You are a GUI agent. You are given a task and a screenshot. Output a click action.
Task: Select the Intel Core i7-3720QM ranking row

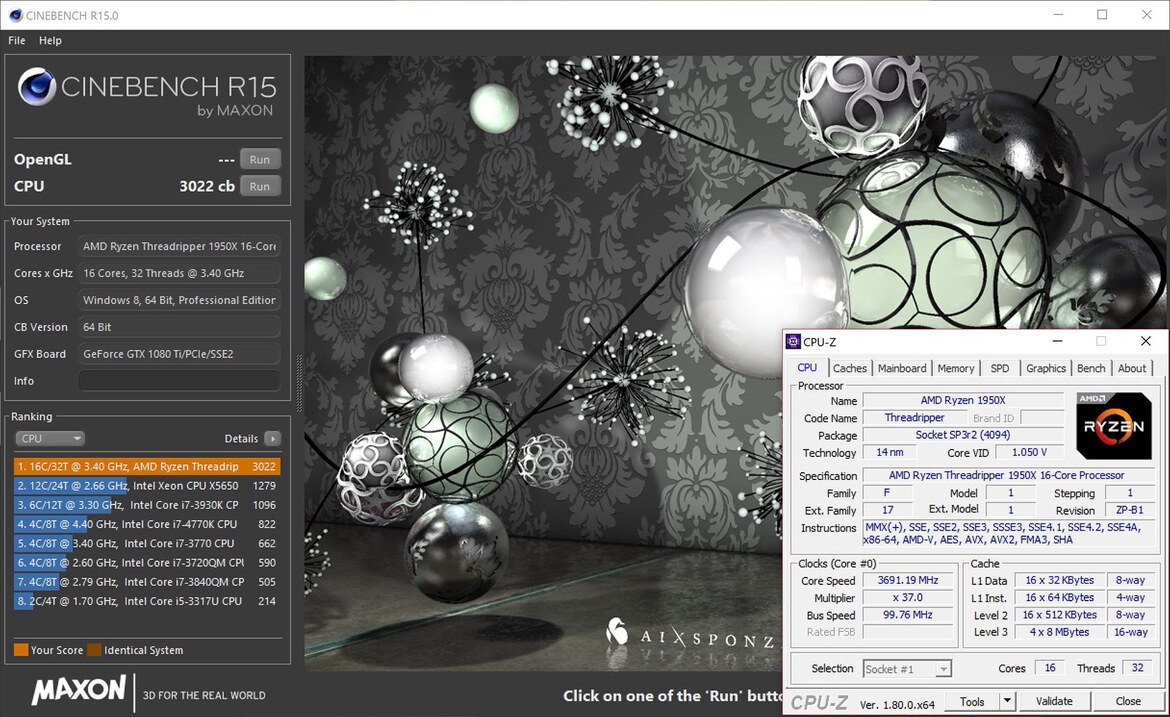pyautogui.click(x=147, y=563)
